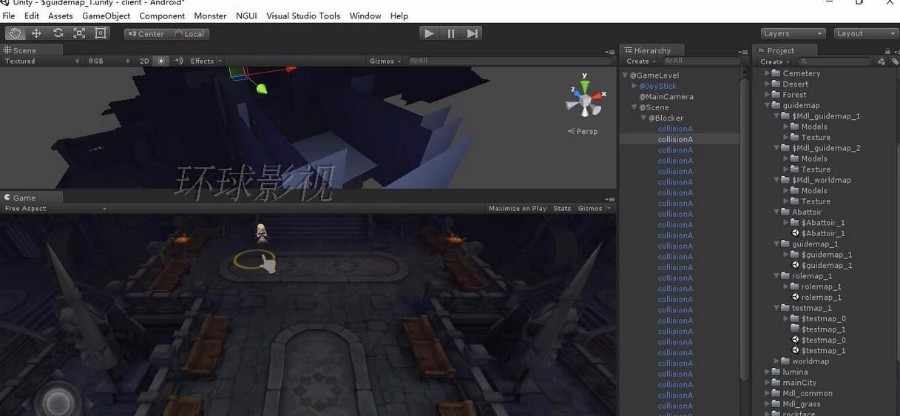Select the Hand view tool
The width and height of the screenshot is (900, 416).
pos(15,33)
